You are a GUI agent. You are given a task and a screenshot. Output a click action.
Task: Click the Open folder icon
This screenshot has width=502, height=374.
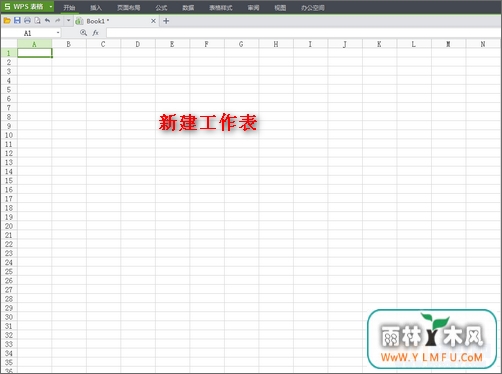pyautogui.click(x=7, y=21)
